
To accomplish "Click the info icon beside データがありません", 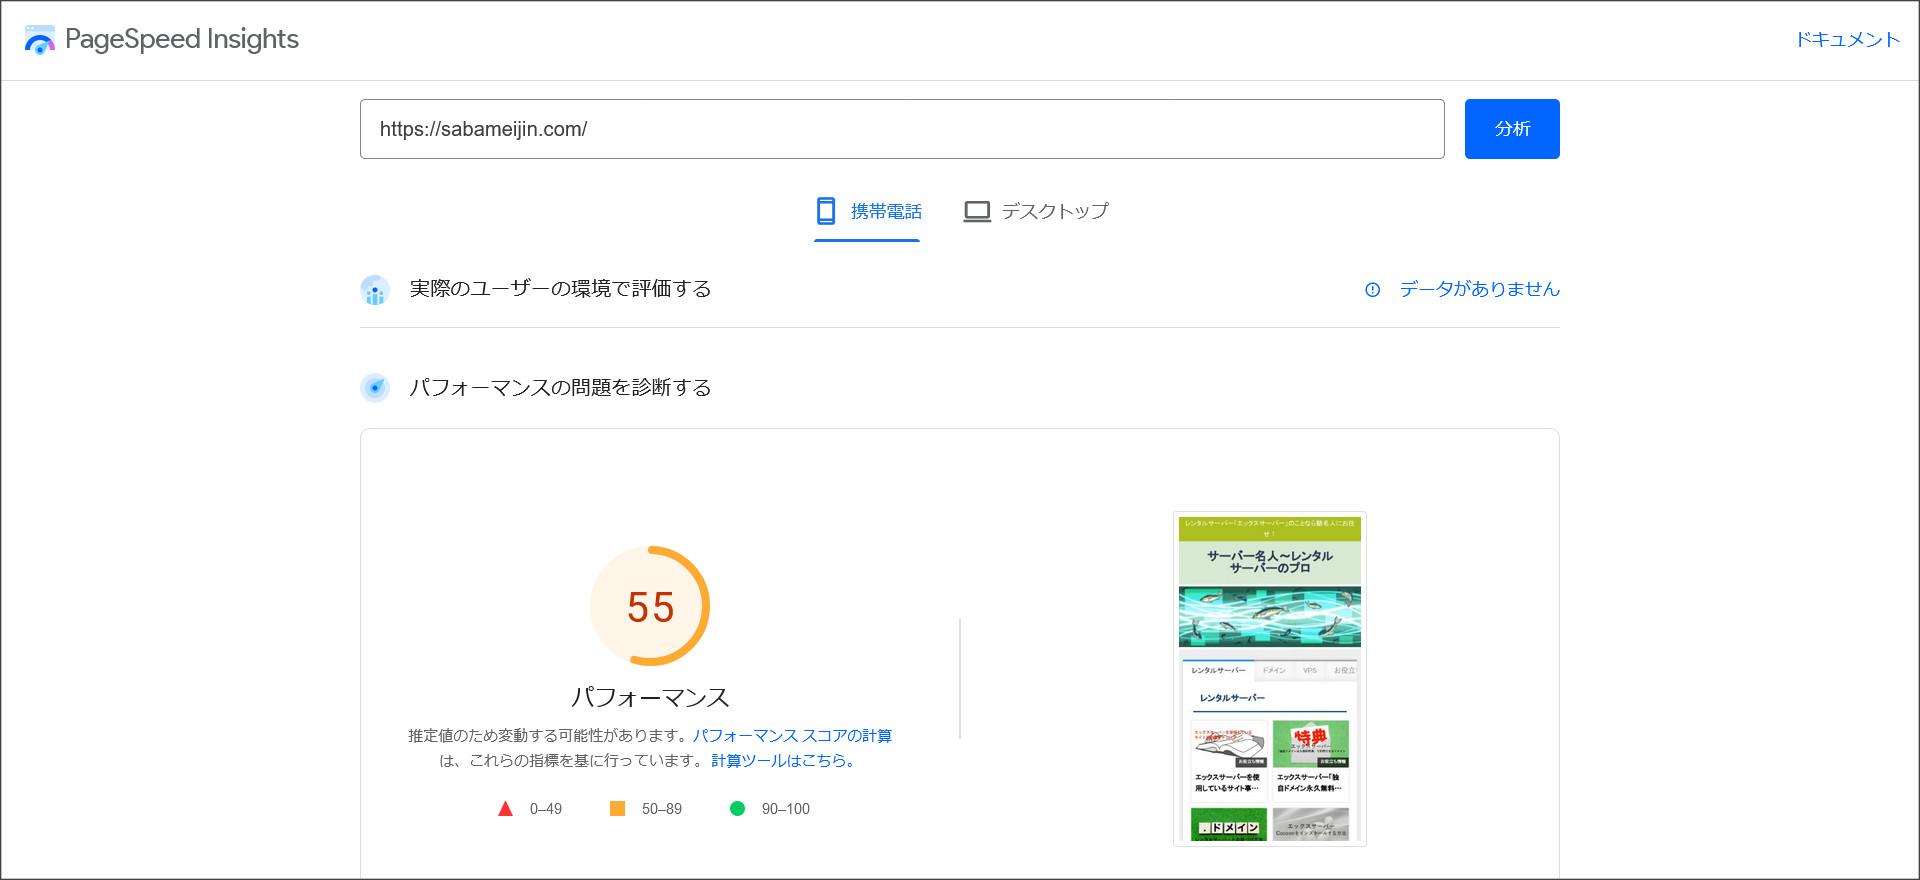I will (1373, 290).
